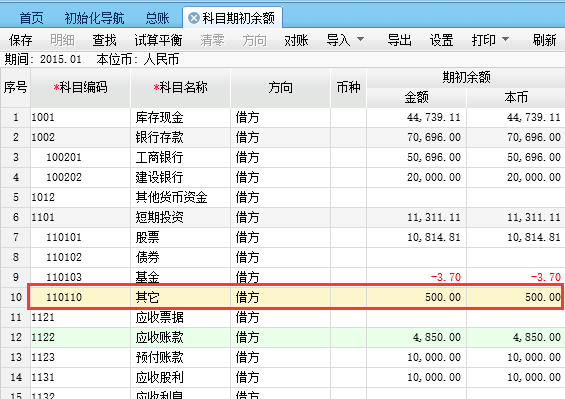Click row number 10 header cell

(15, 297)
